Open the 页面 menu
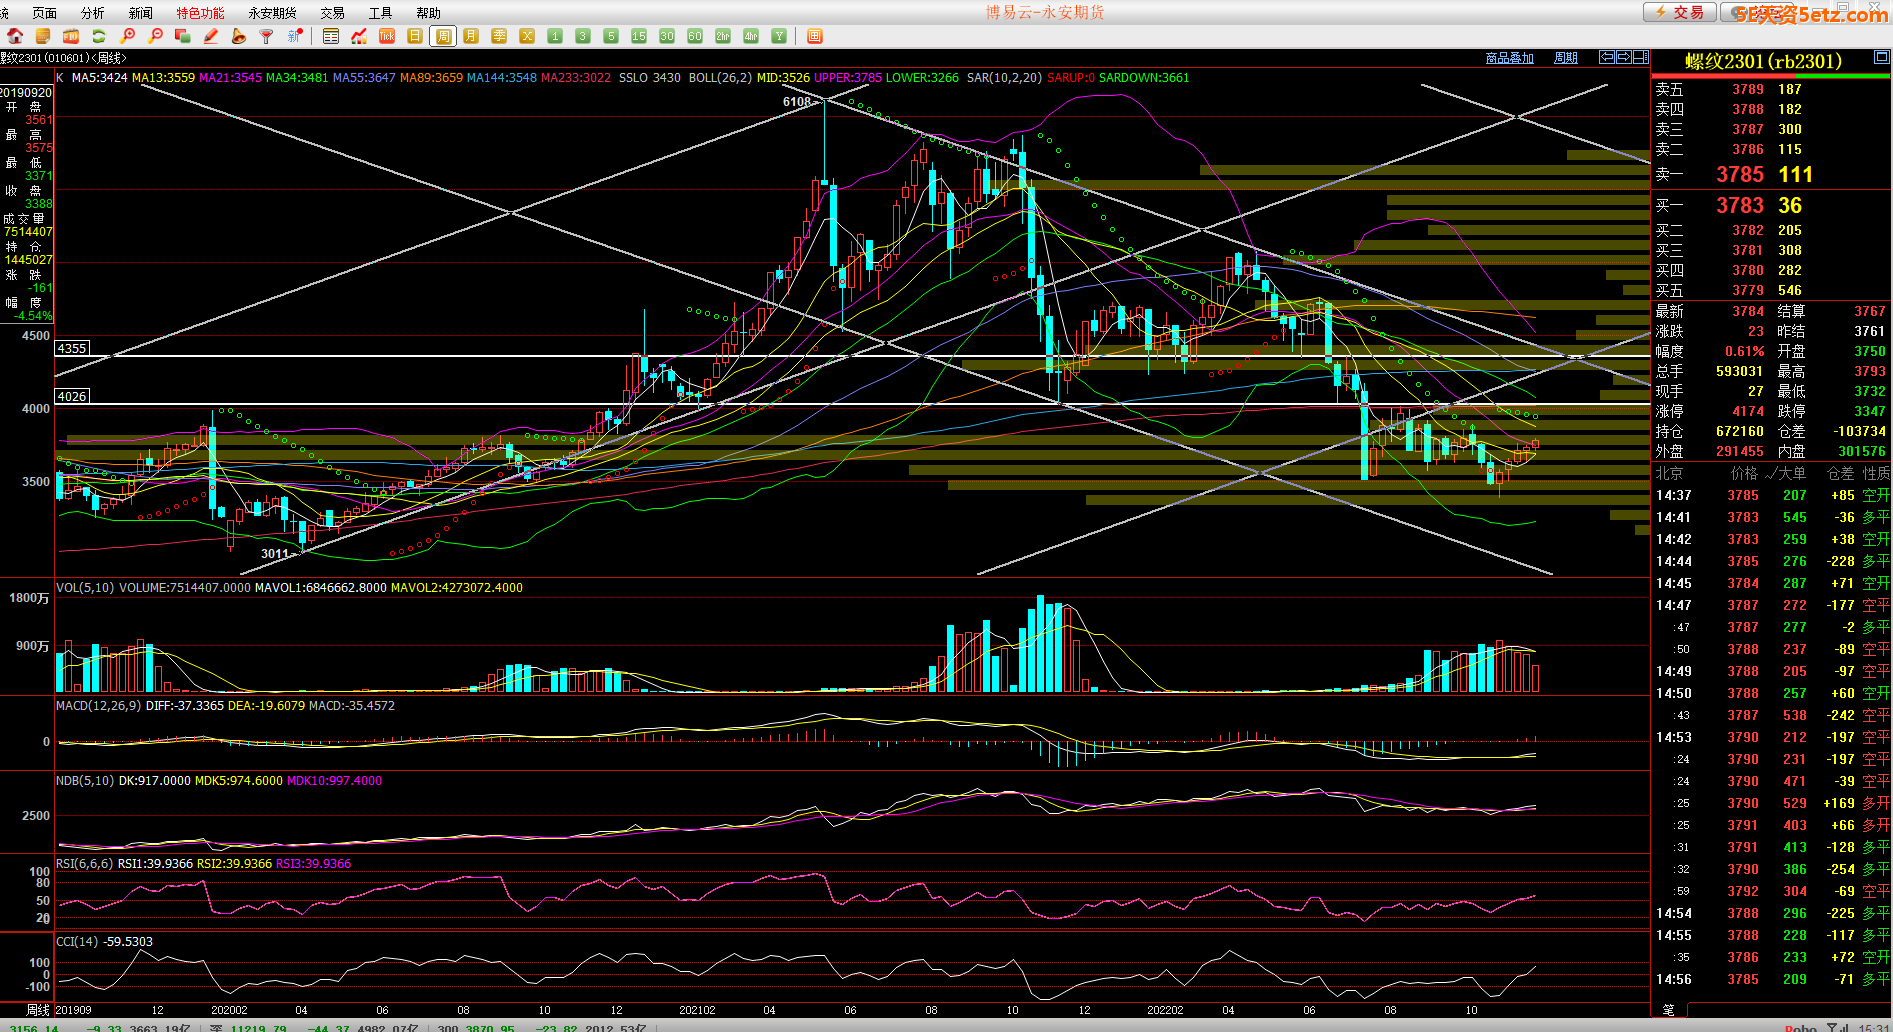 (44, 13)
